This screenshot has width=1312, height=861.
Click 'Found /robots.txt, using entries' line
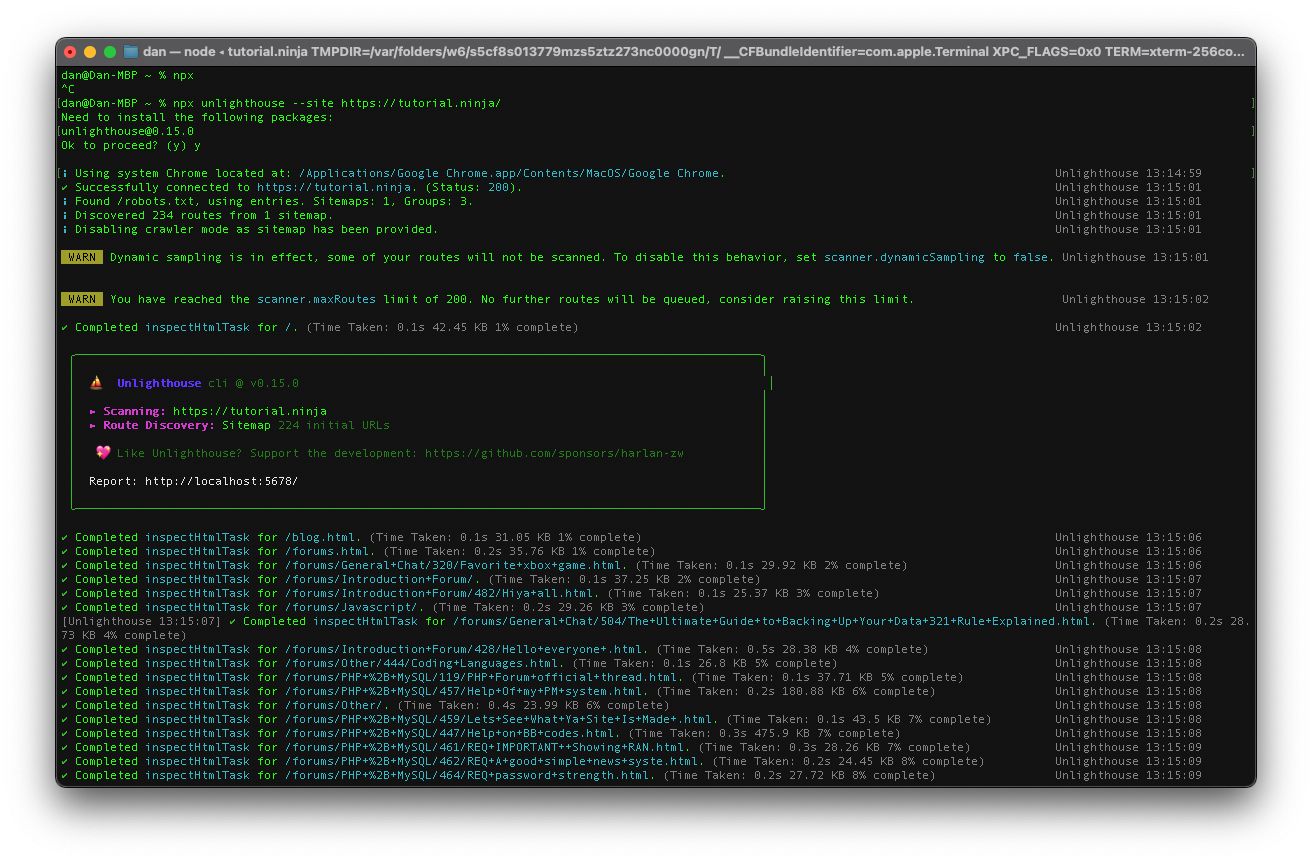tap(267, 201)
